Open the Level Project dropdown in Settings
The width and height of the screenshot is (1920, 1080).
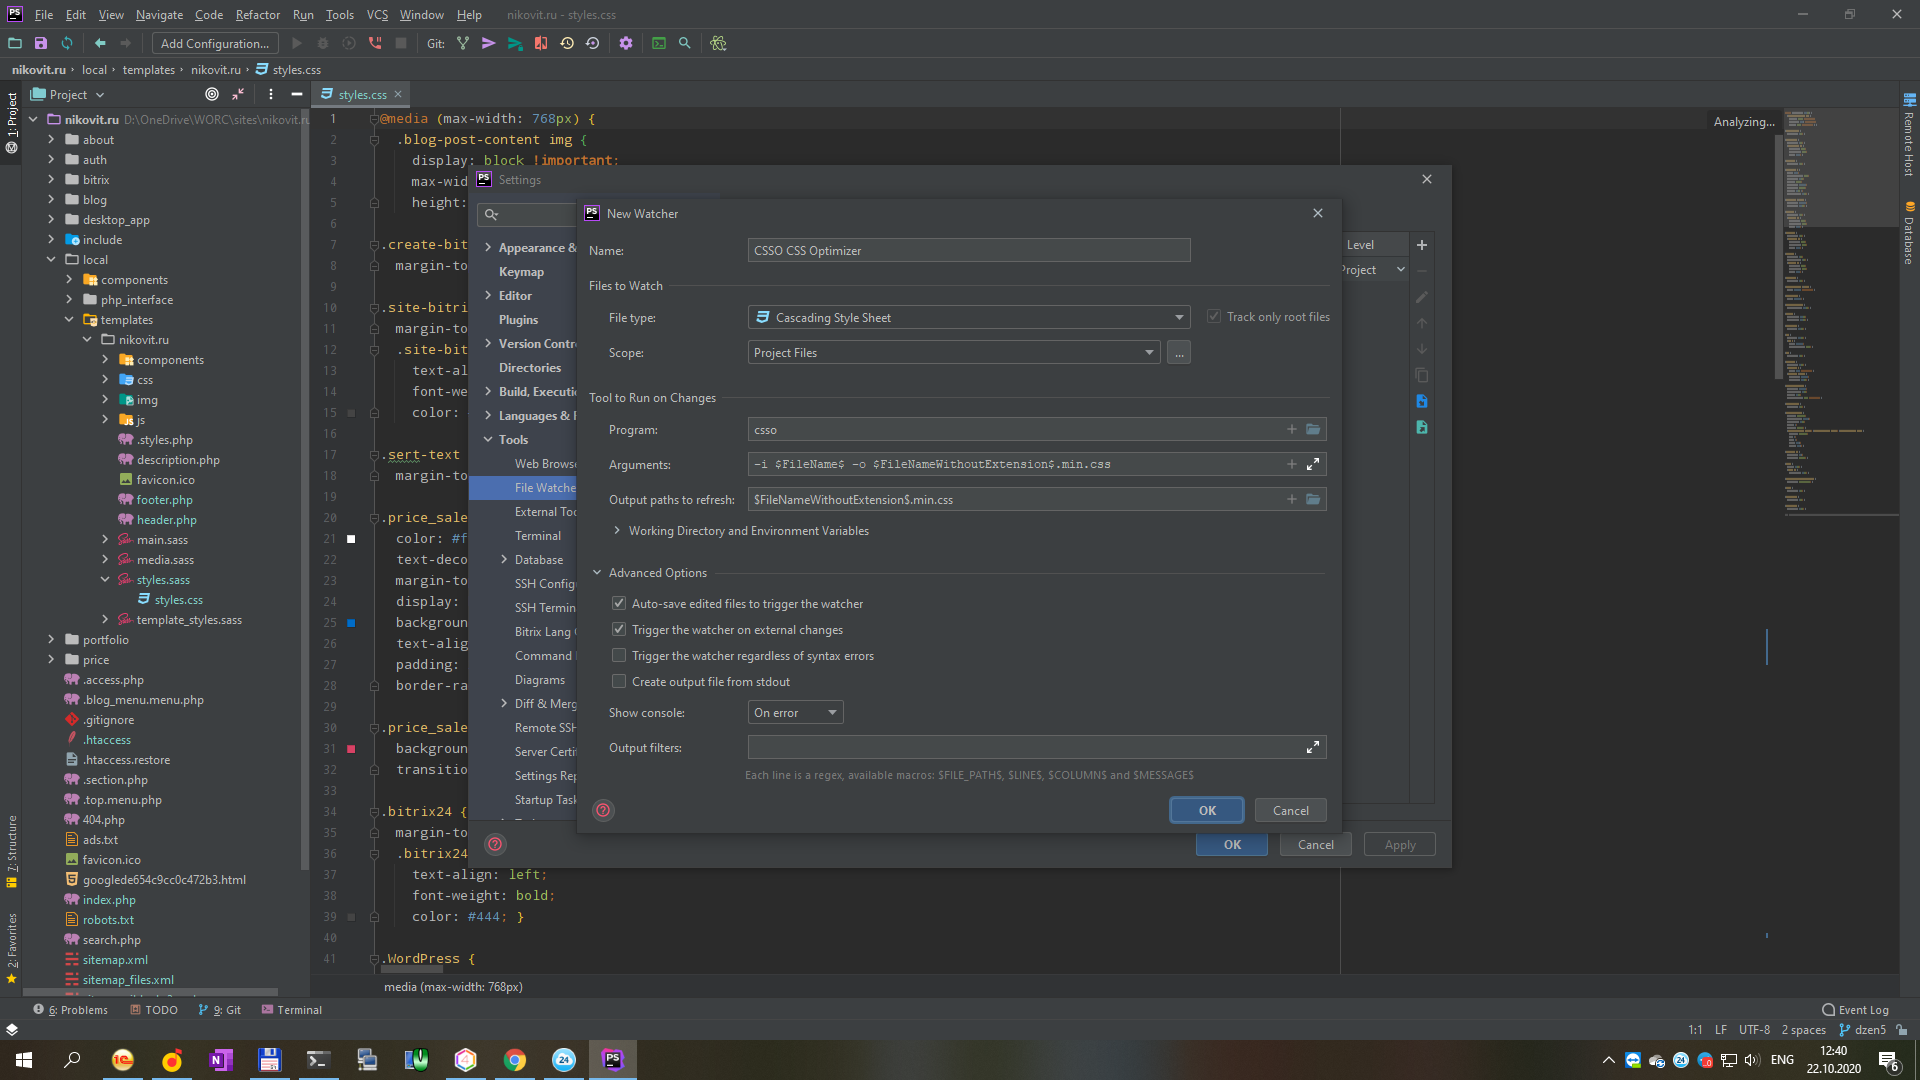(1374, 269)
